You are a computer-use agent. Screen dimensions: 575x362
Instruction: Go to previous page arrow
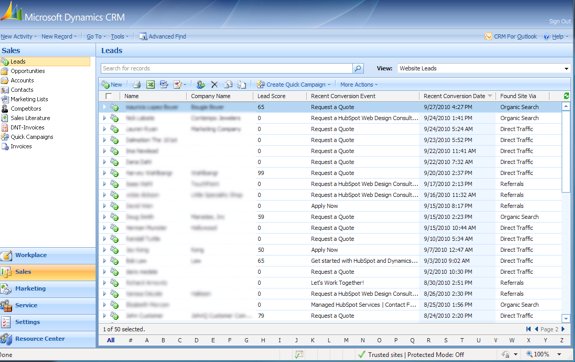(536, 329)
